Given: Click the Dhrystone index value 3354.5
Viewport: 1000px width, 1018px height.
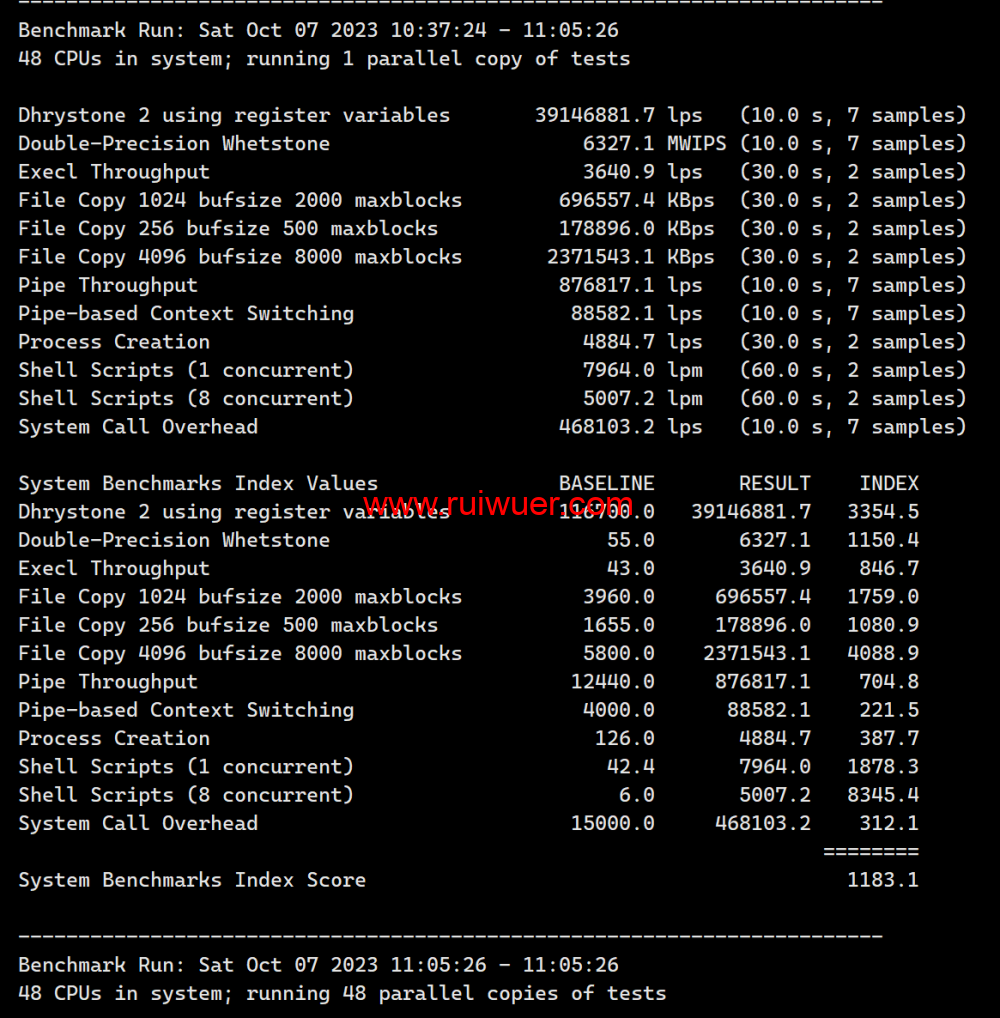Looking at the screenshot, I should coord(882,512).
